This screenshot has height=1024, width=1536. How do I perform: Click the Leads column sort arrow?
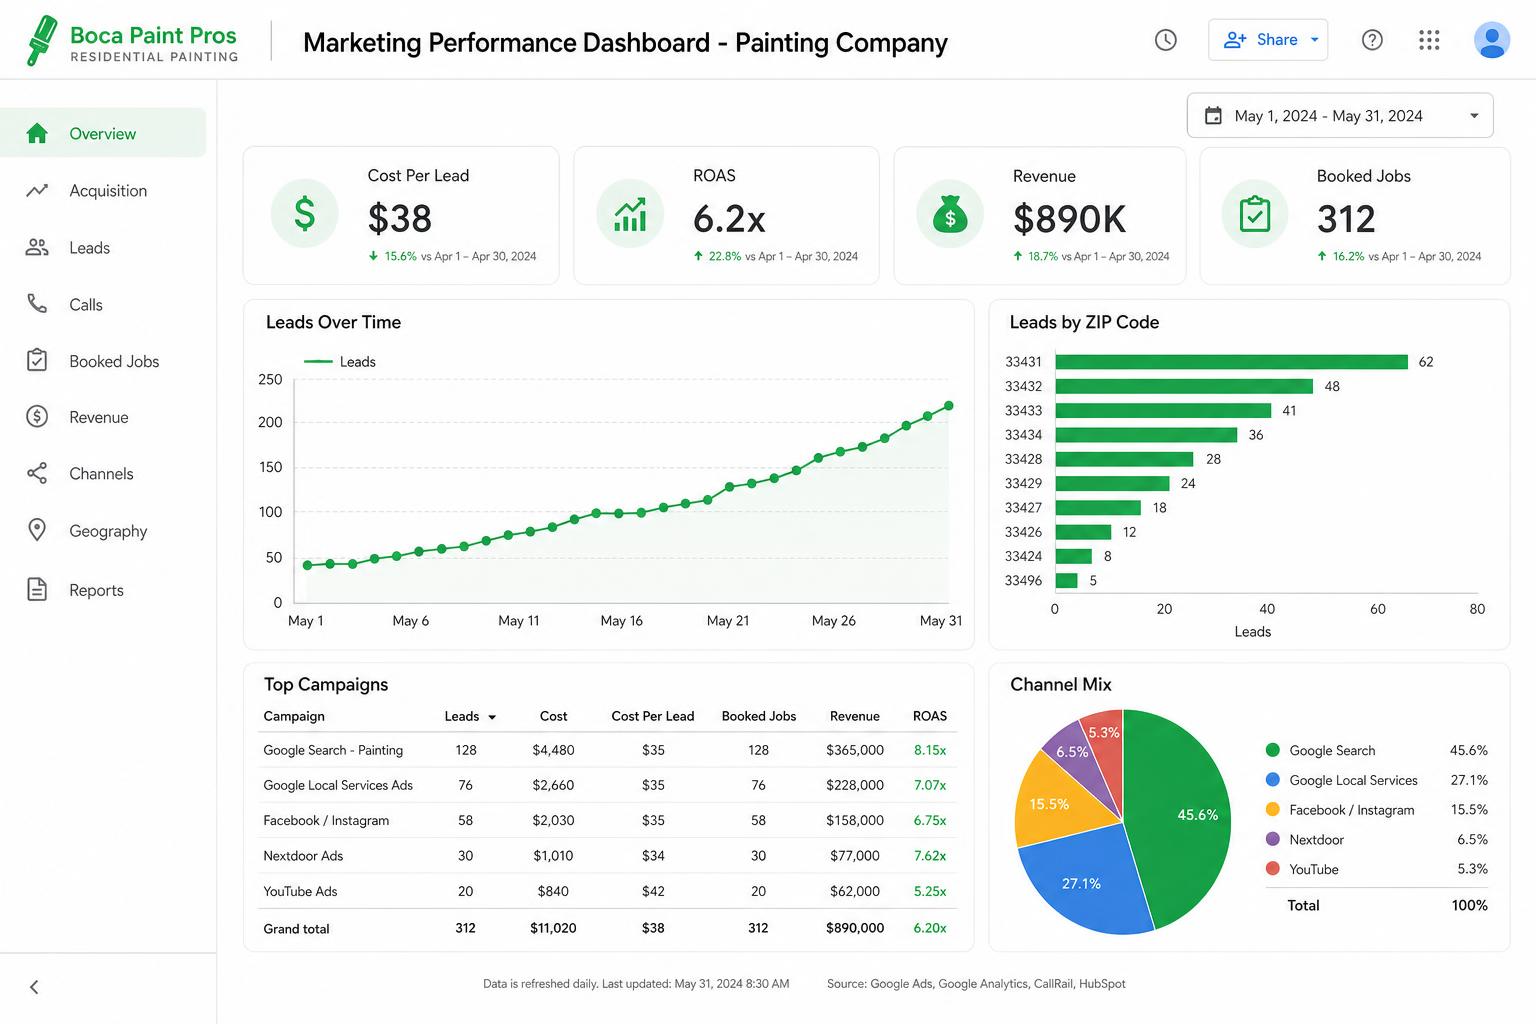point(492,717)
